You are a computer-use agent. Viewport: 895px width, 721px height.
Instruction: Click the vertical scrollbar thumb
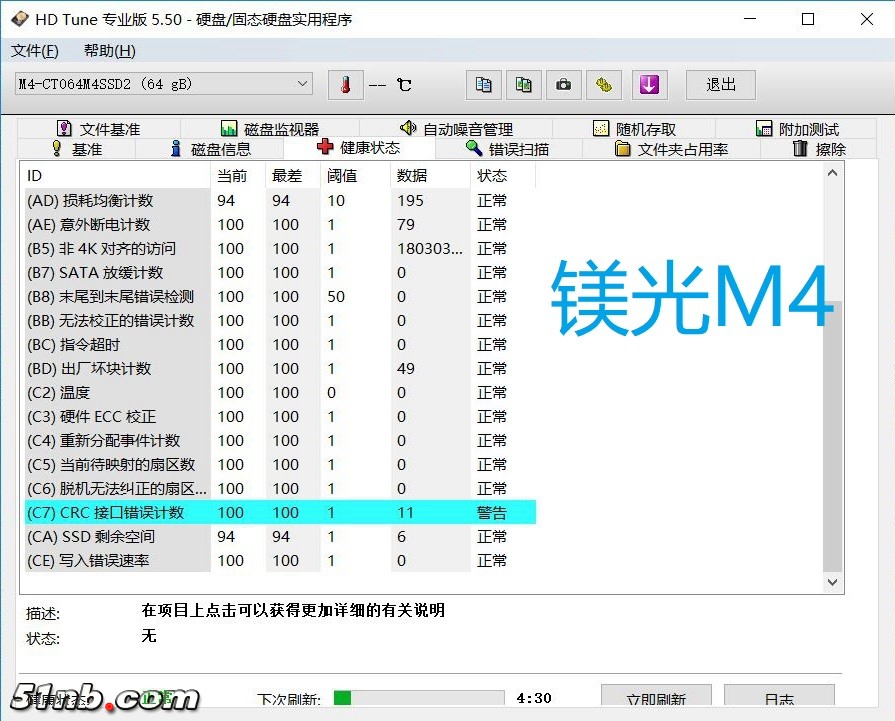pos(832,437)
